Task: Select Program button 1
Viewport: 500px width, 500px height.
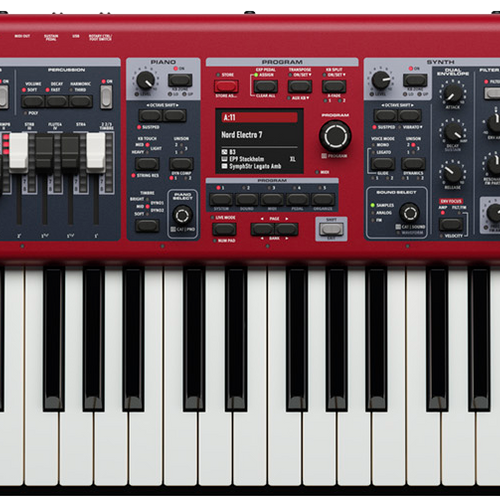Action: click(x=221, y=200)
